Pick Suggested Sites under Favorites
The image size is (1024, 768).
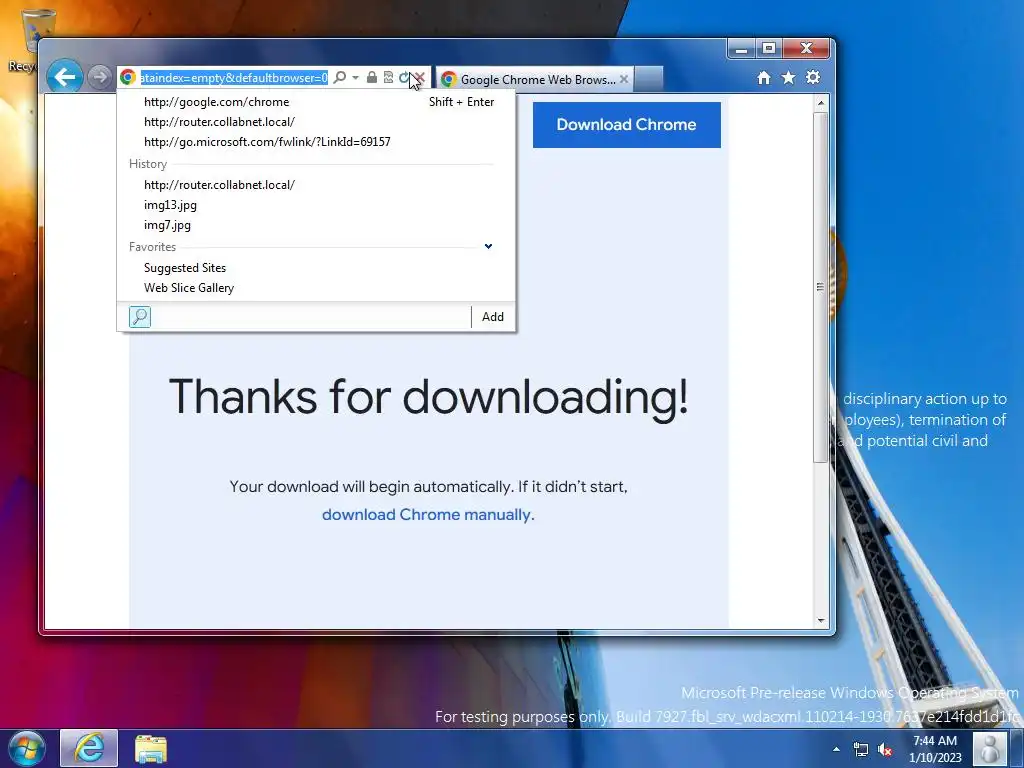(316, 268)
